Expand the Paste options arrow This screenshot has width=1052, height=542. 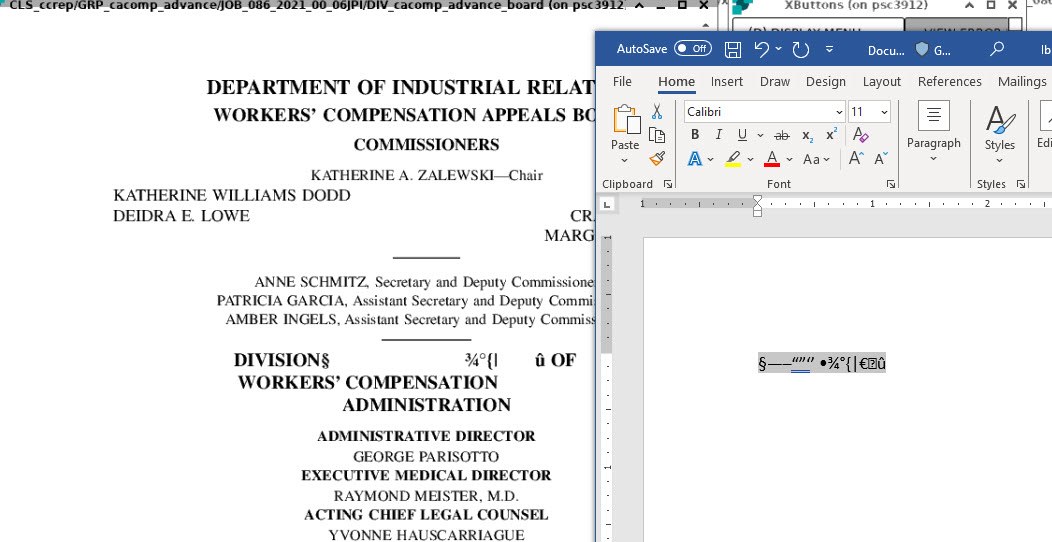[625, 160]
